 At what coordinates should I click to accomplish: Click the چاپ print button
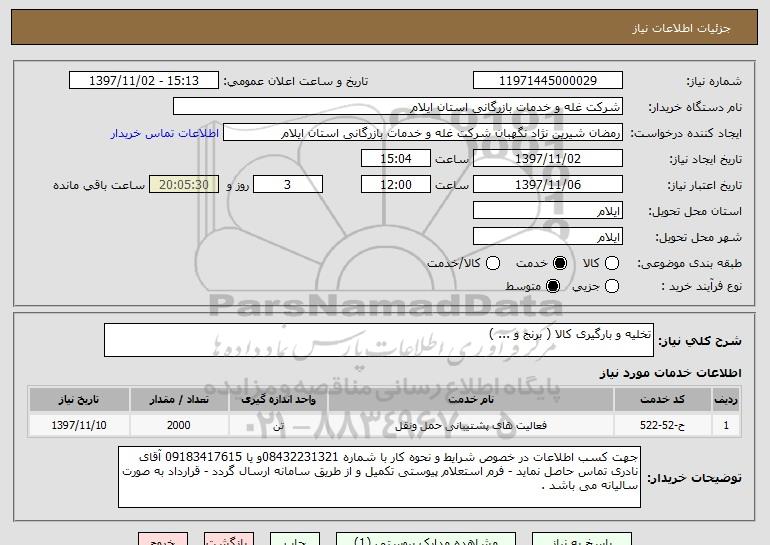pyautogui.click(x=295, y=539)
